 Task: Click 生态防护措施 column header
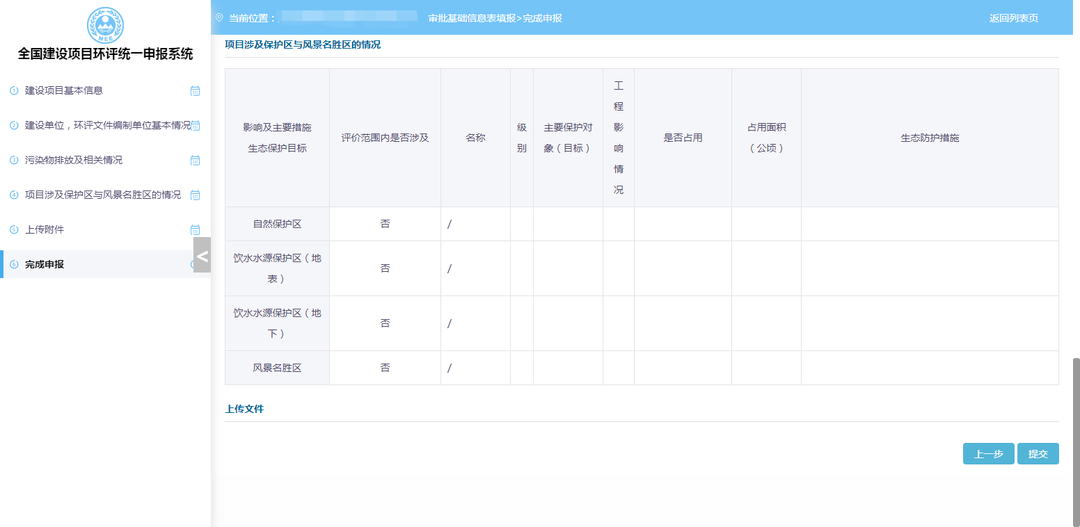[x=930, y=138]
